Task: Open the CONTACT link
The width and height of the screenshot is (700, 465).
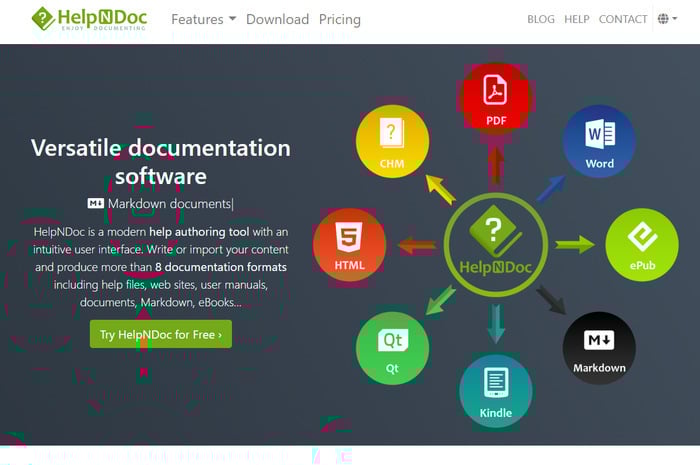Action: coord(623,19)
